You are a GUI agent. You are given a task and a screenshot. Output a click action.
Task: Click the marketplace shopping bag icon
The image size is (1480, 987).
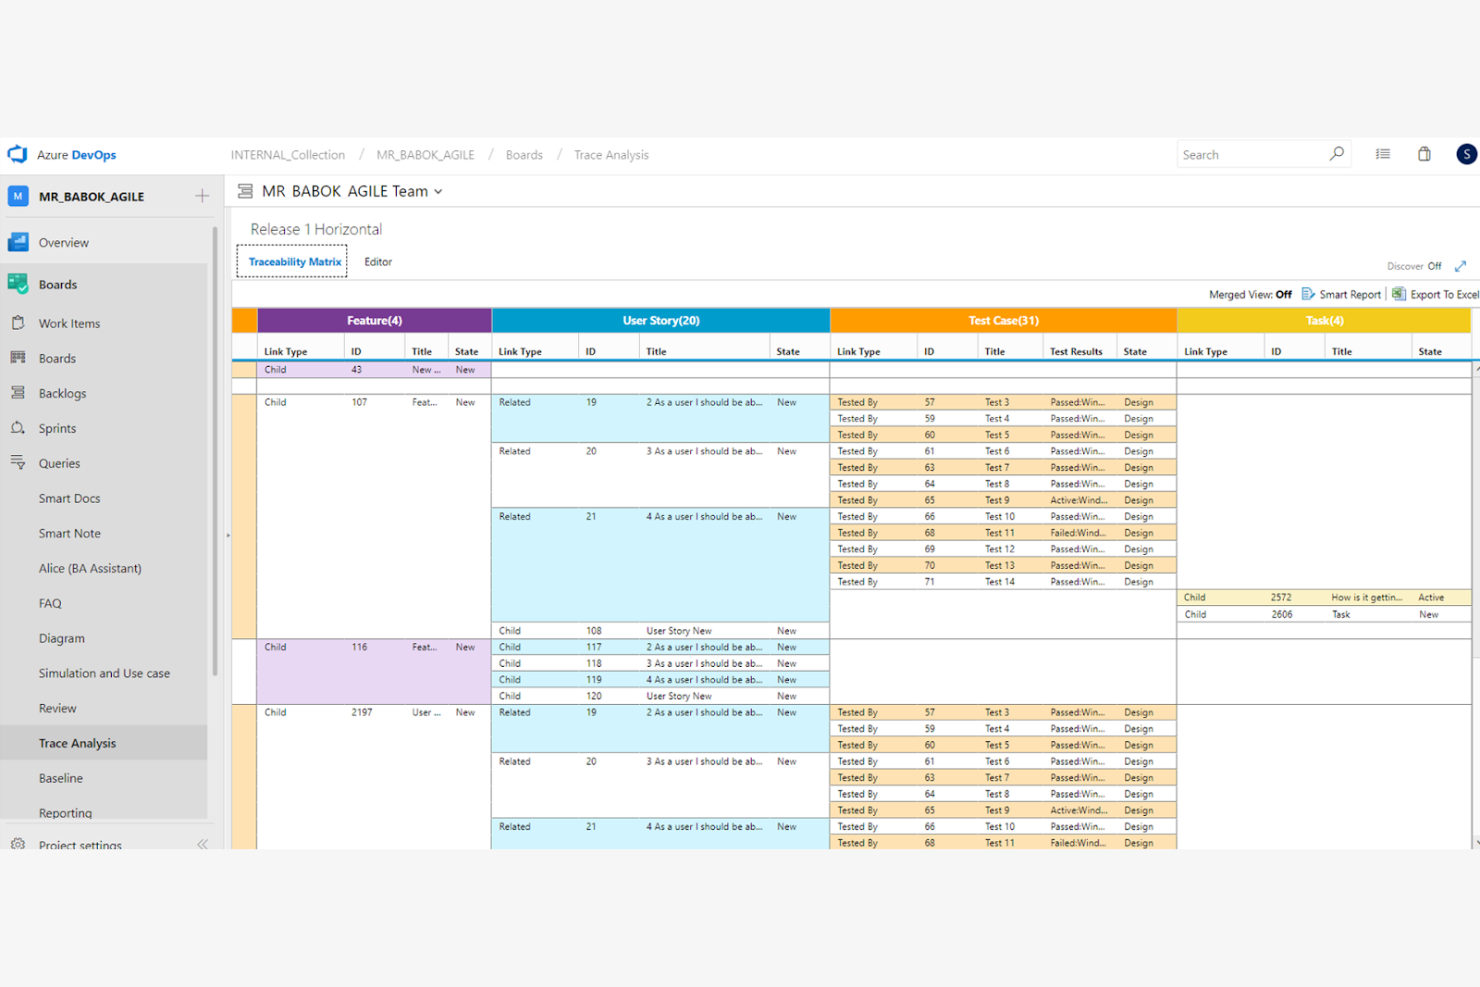(x=1424, y=154)
